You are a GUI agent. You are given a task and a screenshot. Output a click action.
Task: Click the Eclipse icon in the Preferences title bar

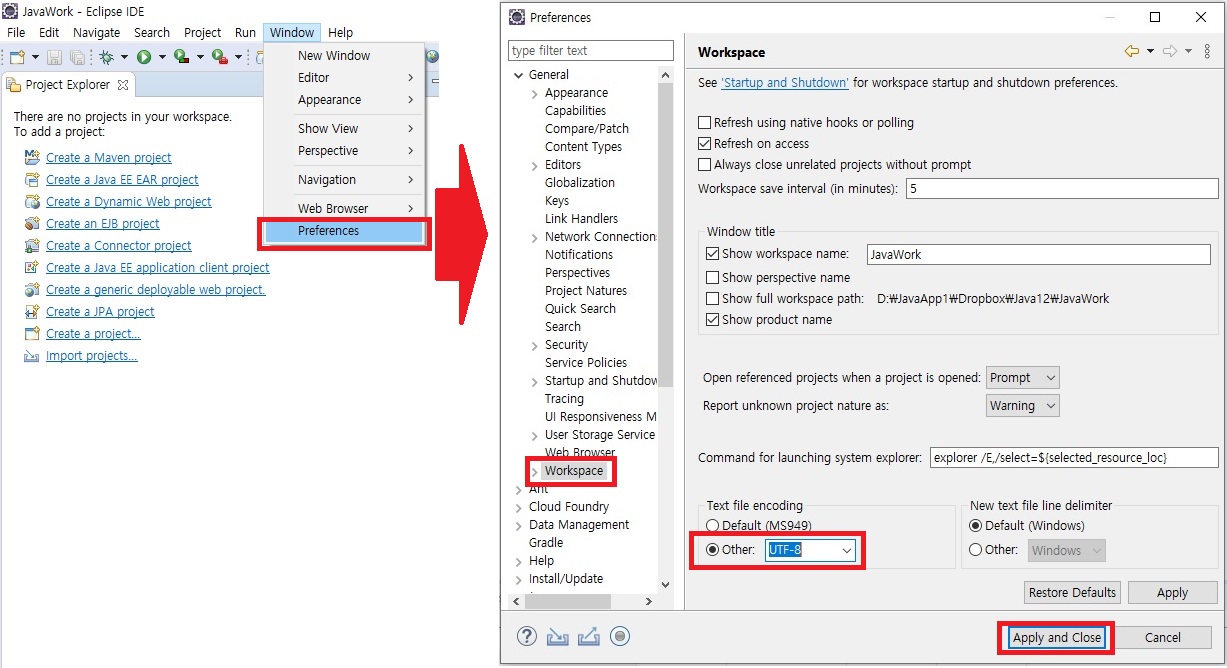point(517,17)
